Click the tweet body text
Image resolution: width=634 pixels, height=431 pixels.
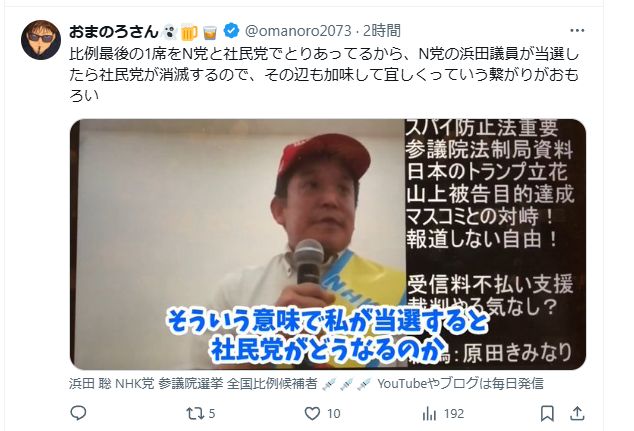click(324, 75)
